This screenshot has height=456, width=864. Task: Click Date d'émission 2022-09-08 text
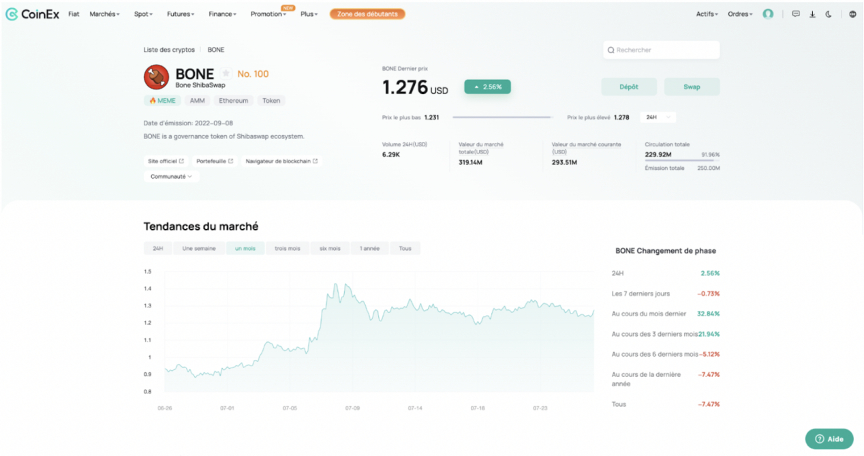(188, 123)
